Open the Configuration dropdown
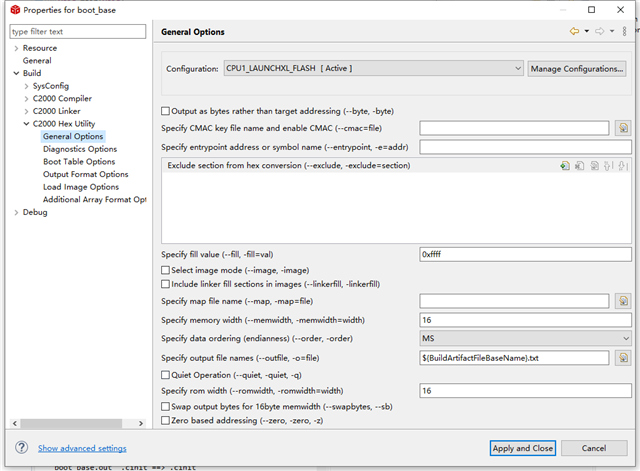Screen dimensions: 640x471 click(373, 68)
